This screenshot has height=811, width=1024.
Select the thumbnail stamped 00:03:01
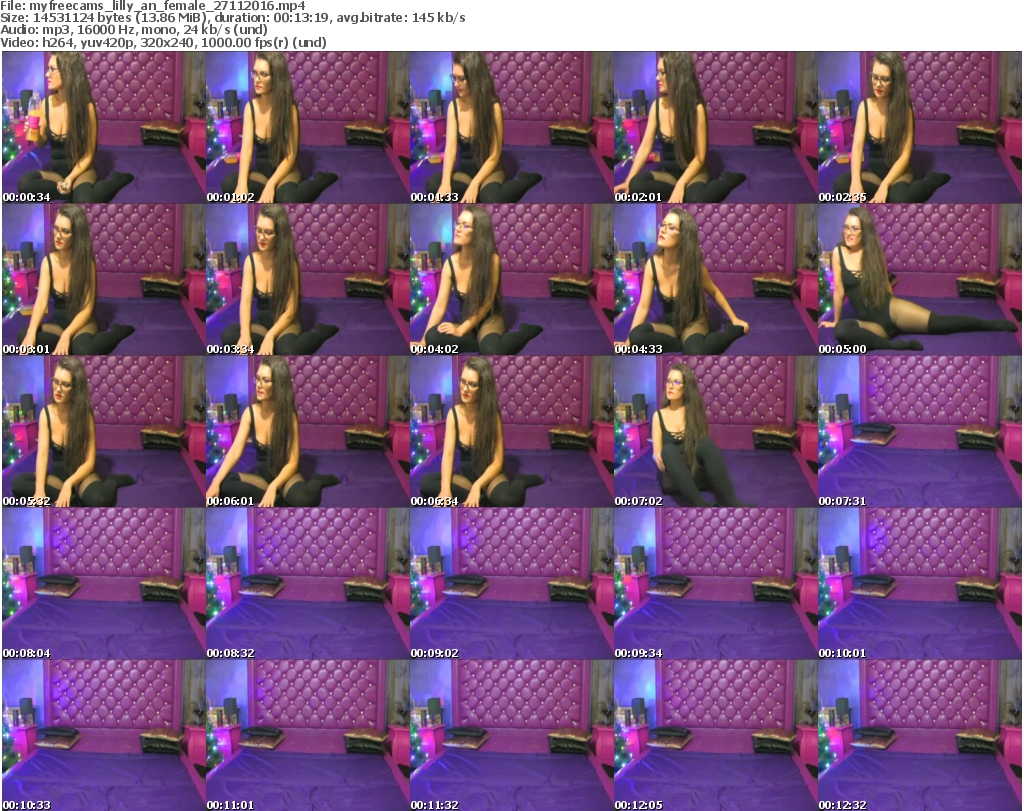point(104,279)
